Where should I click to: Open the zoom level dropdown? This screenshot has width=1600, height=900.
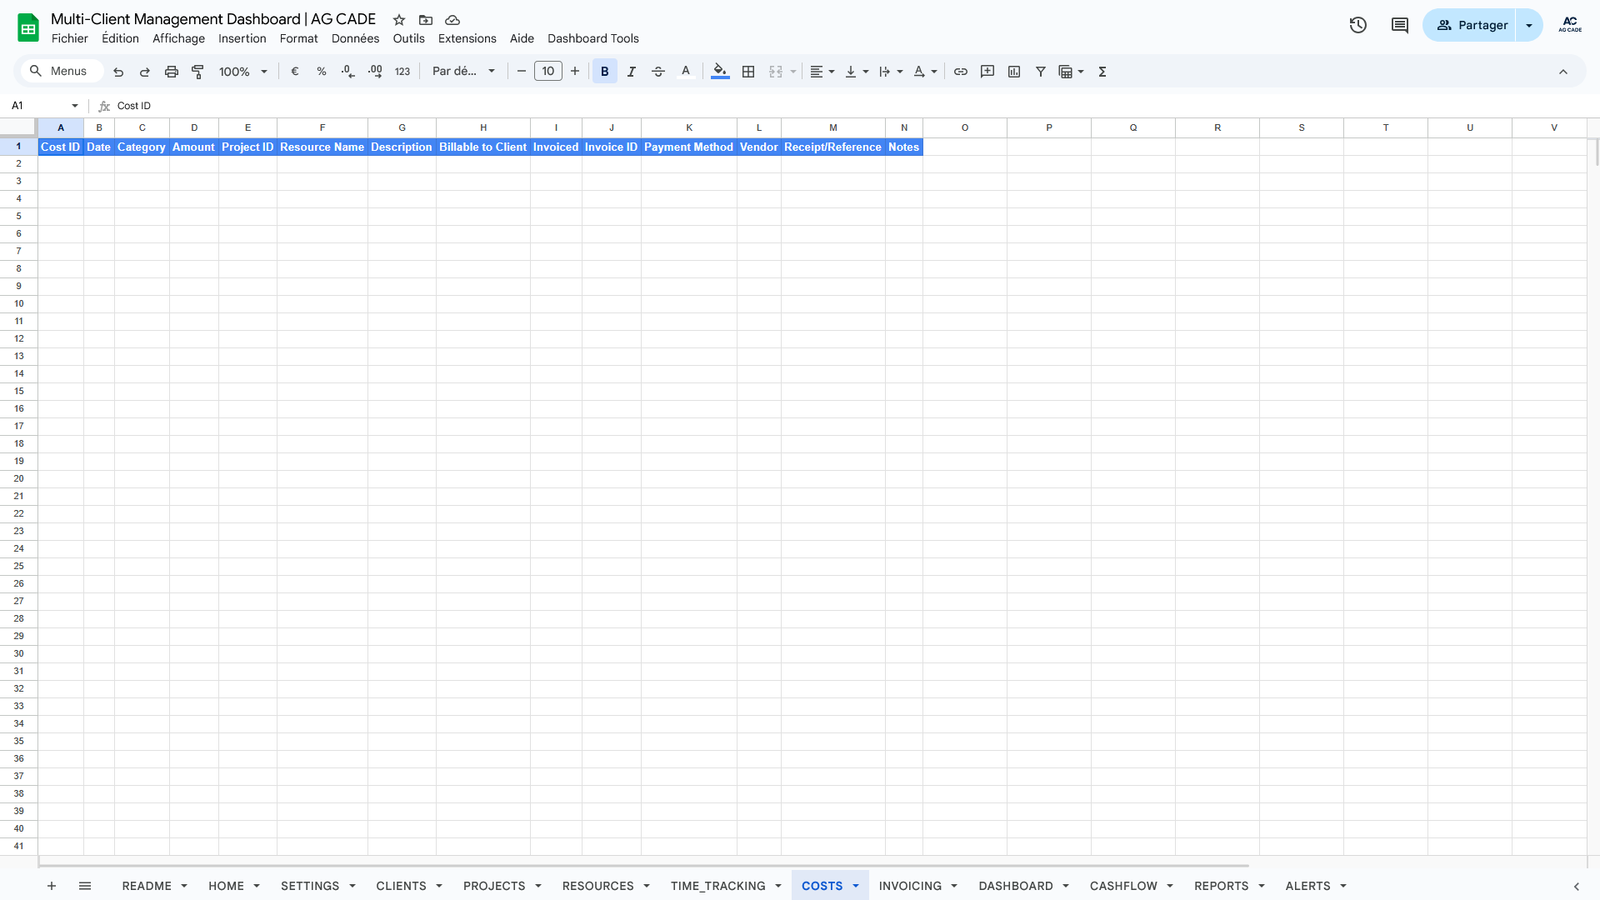(x=243, y=72)
